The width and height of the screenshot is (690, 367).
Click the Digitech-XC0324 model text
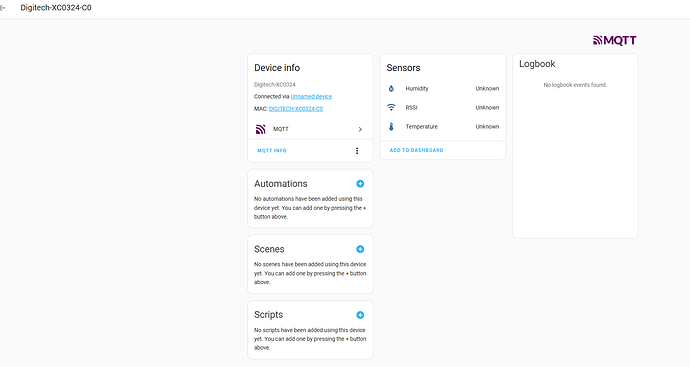(275, 84)
